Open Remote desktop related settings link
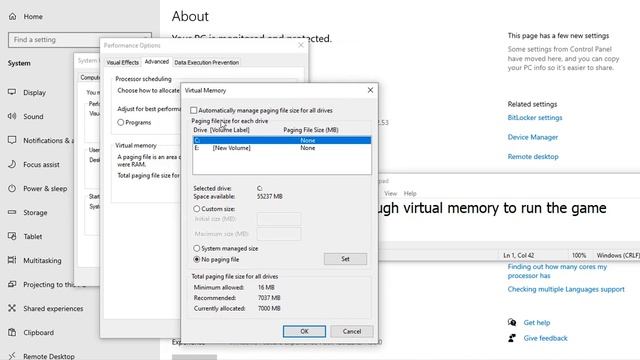640x360 pixels. pyautogui.click(x=533, y=156)
